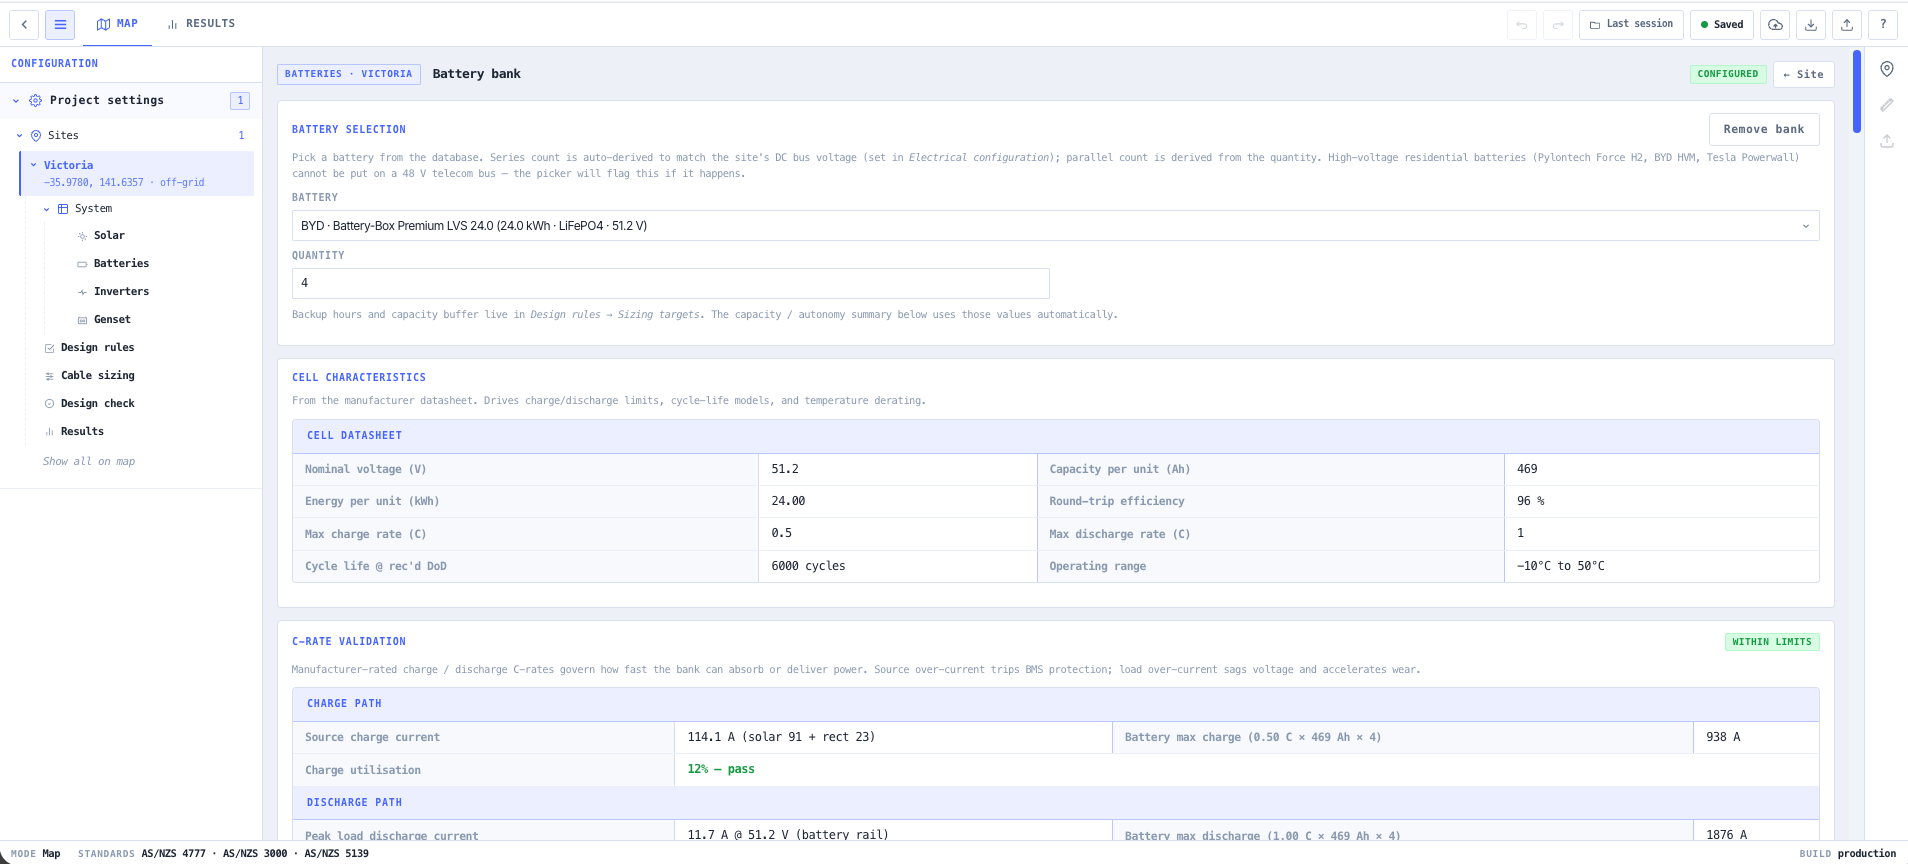This screenshot has height=864, width=1908.
Task: Open Results in sidebar tree
Action: click(82, 432)
